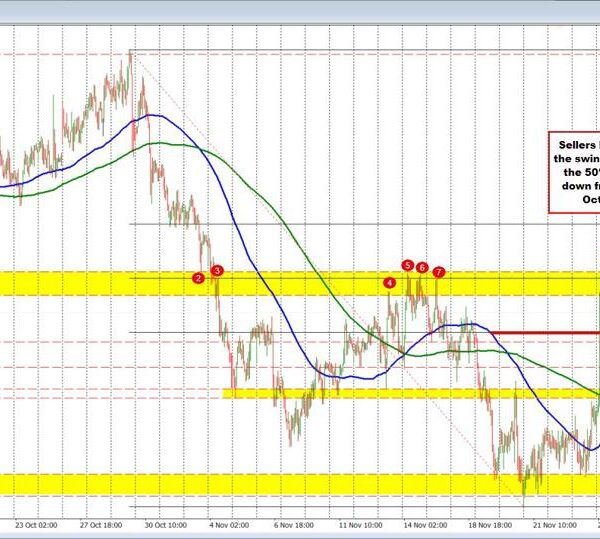Select red circle marker 7
600x539 pixels.
(x=439, y=272)
